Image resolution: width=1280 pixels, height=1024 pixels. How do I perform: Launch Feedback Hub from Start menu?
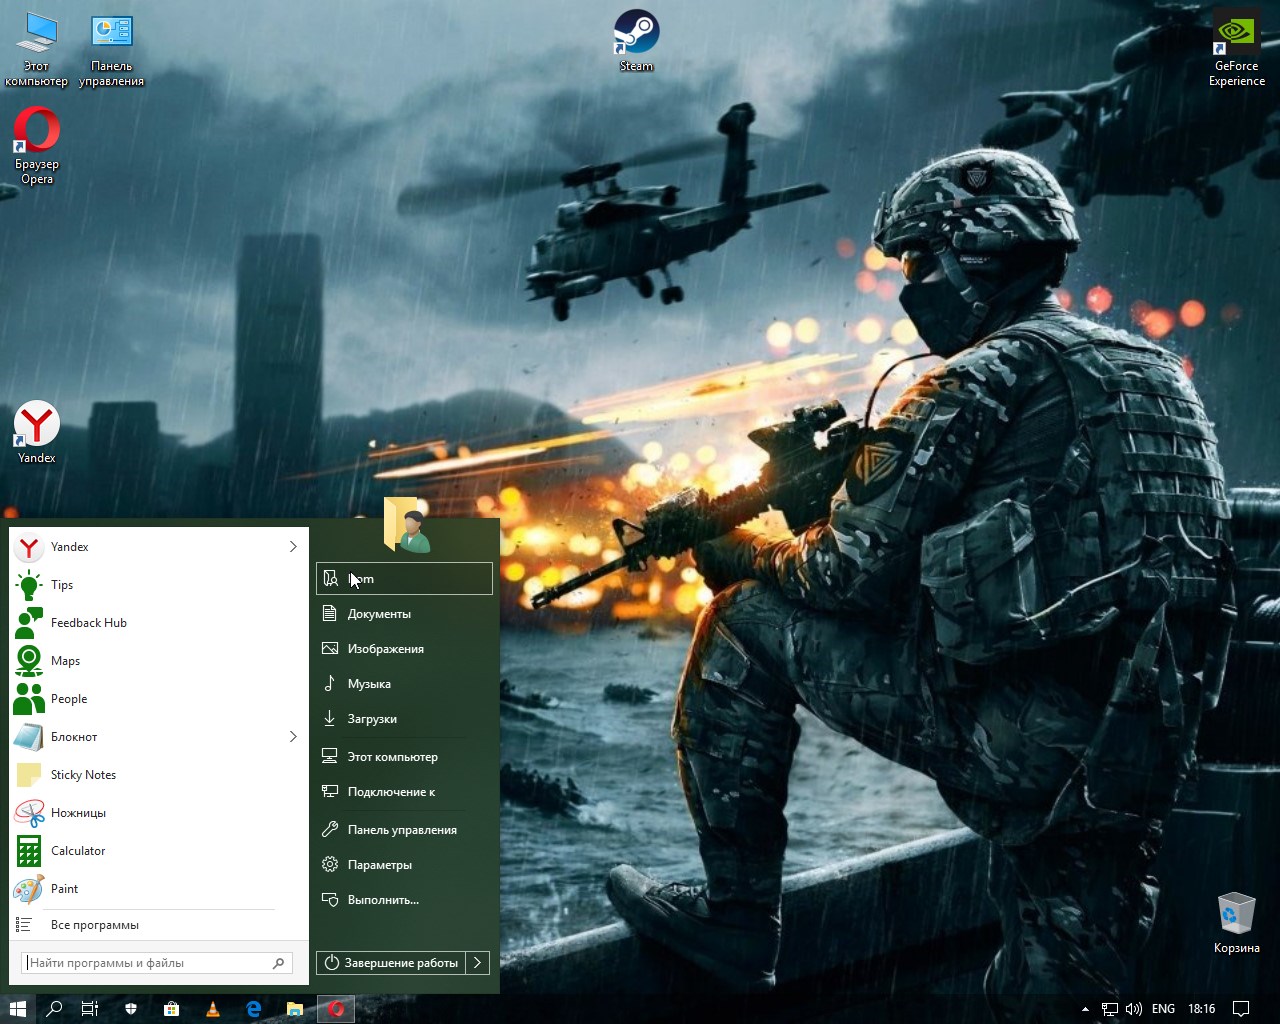tap(158, 623)
